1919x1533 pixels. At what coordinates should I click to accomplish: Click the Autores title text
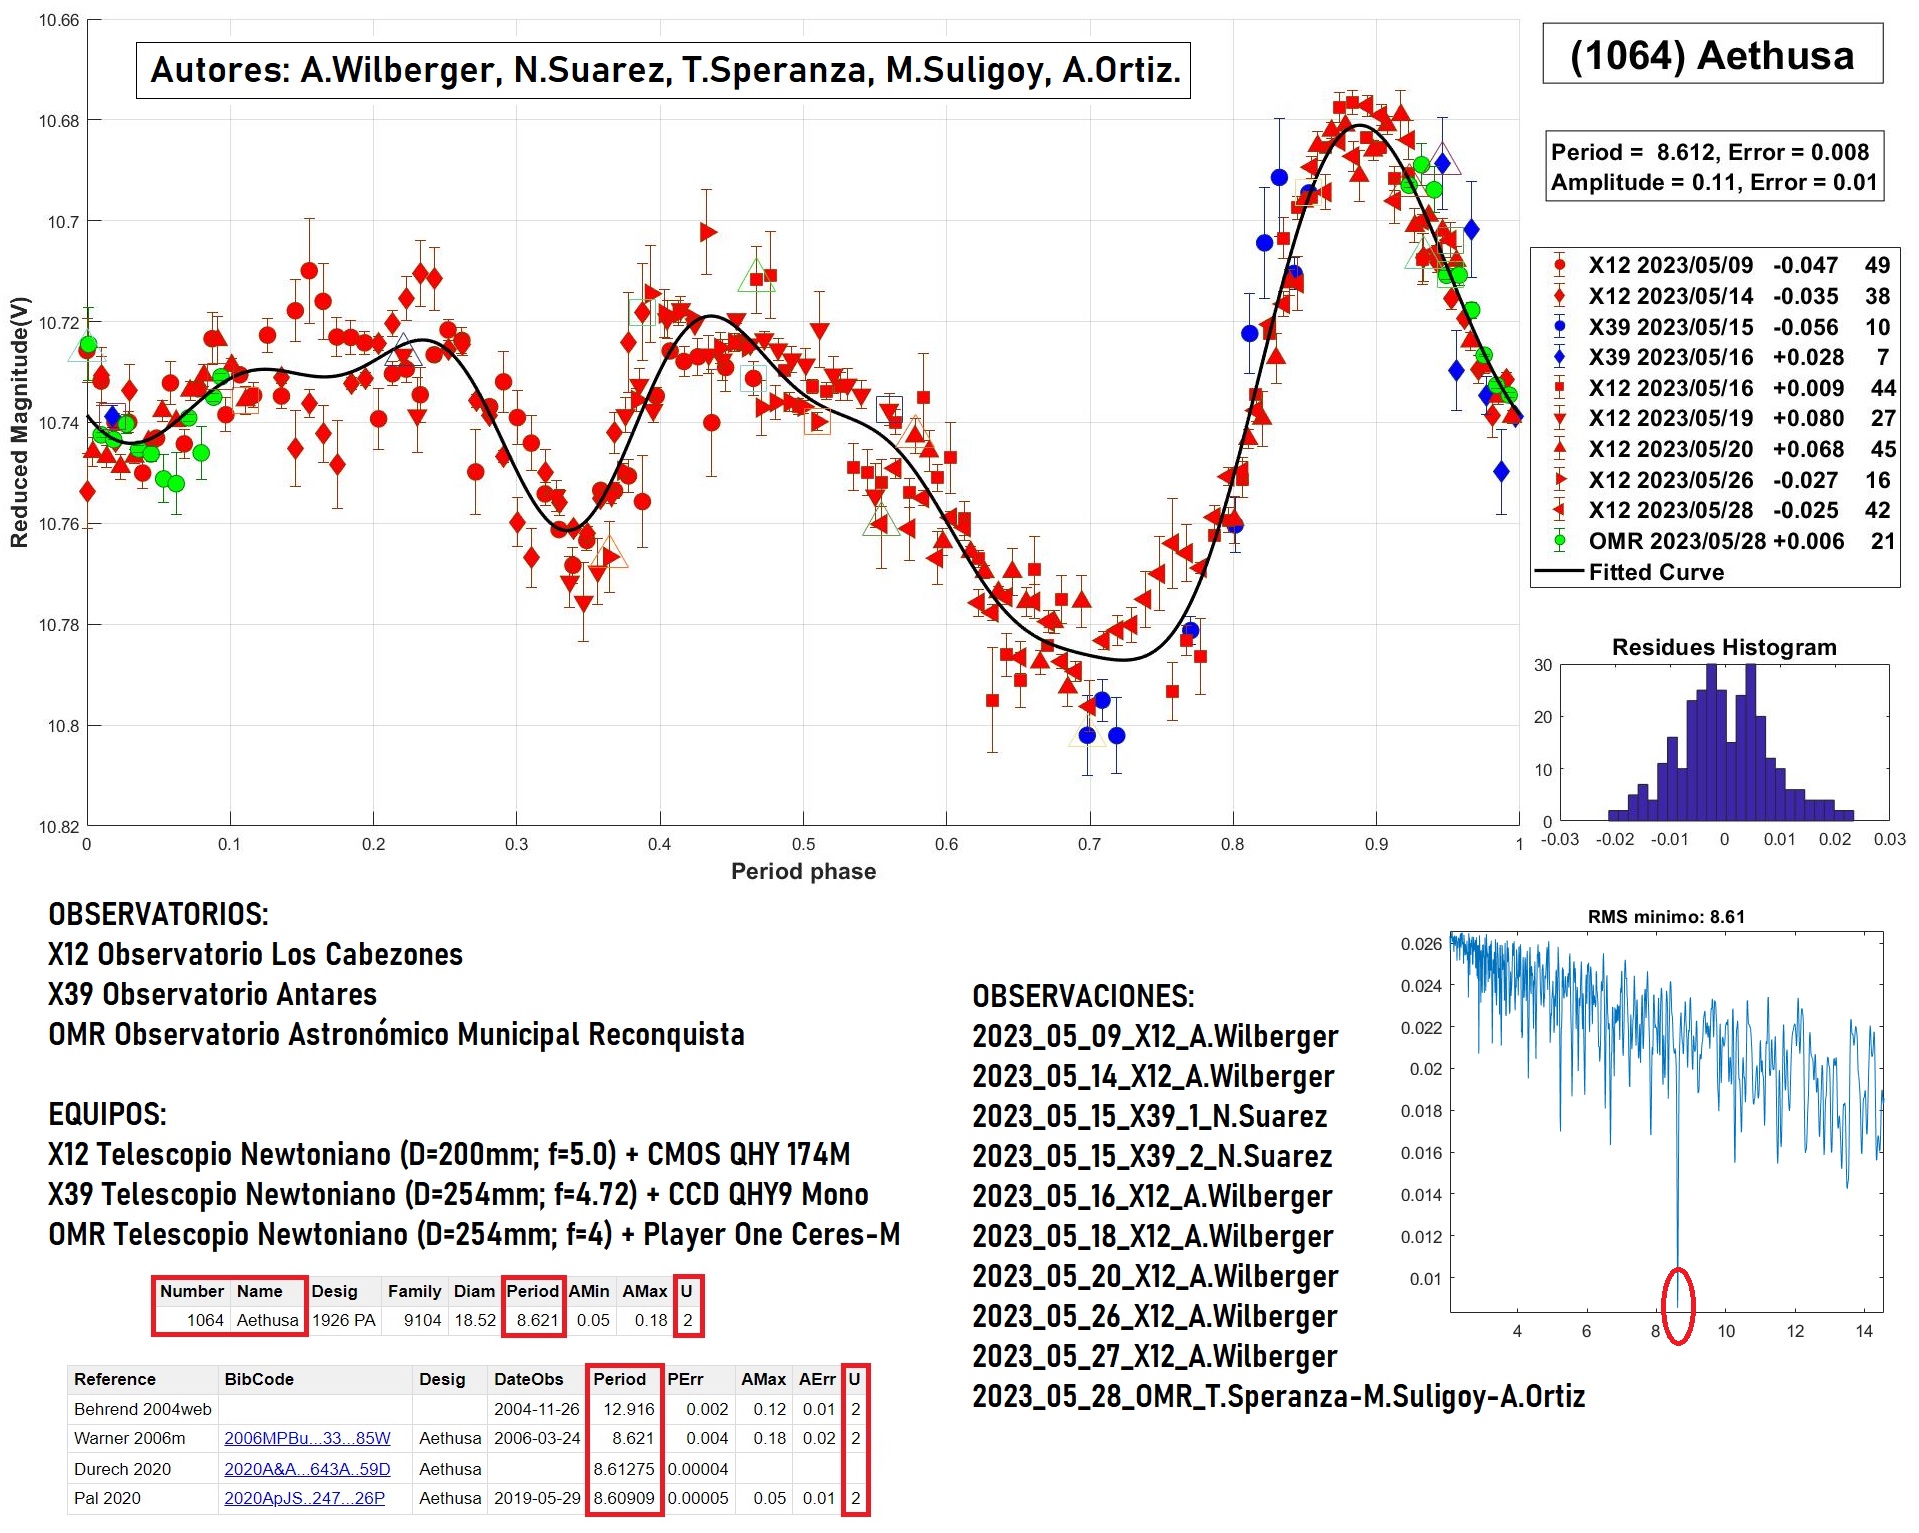click(x=664, y=70)
